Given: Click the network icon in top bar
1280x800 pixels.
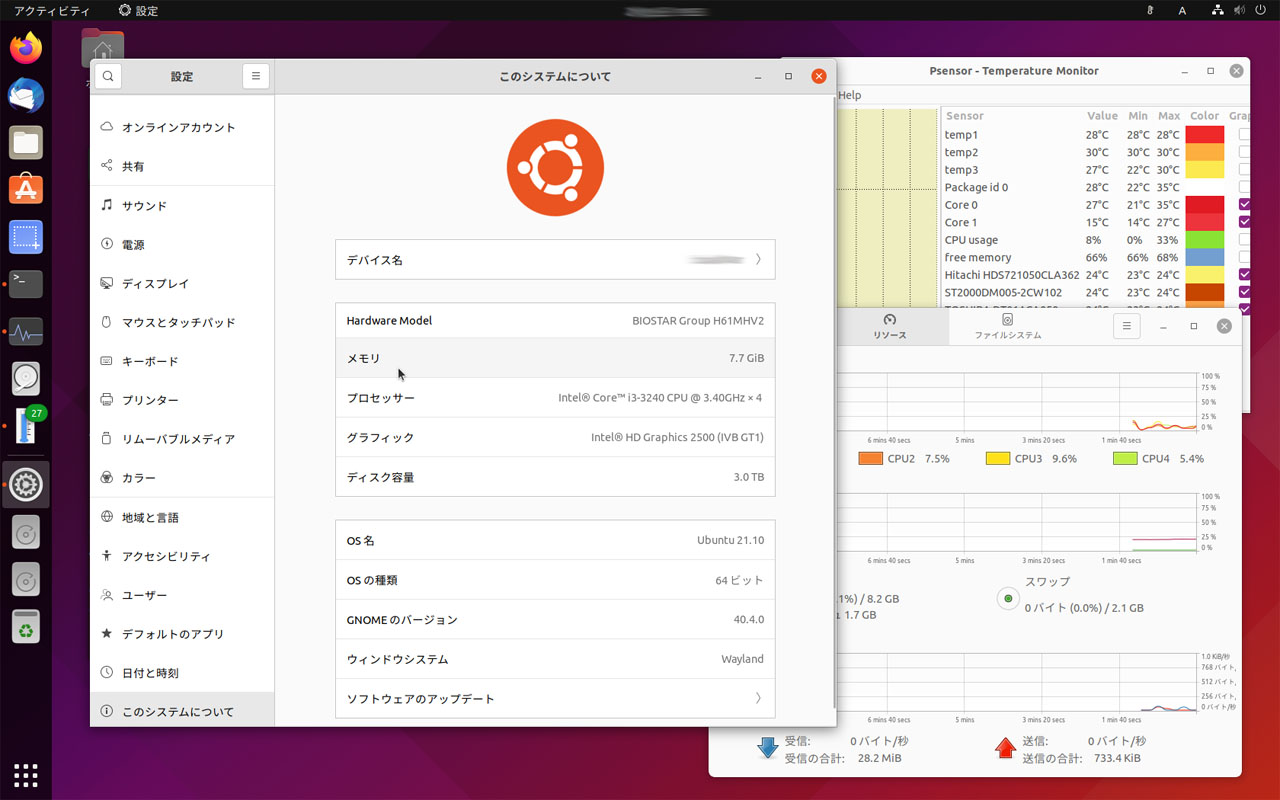Looking at the screenshot, I should [x=1218, y=10].
